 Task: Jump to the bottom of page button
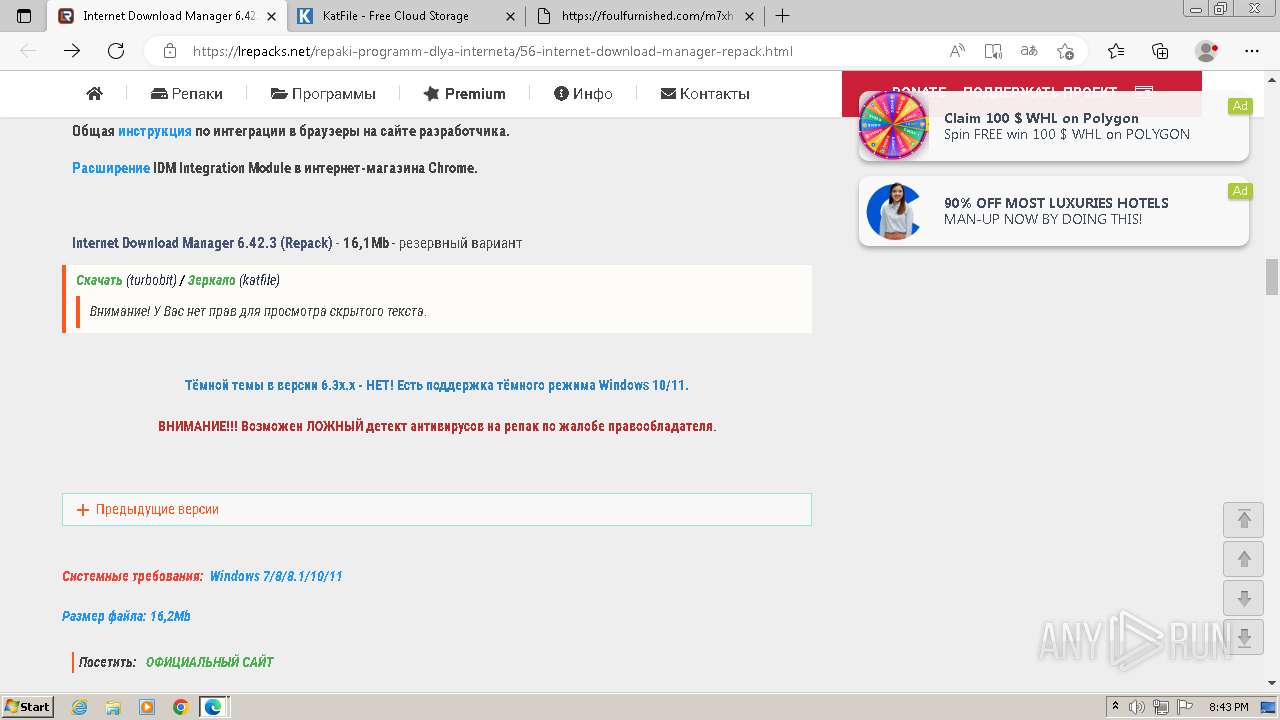point(1244,638)
